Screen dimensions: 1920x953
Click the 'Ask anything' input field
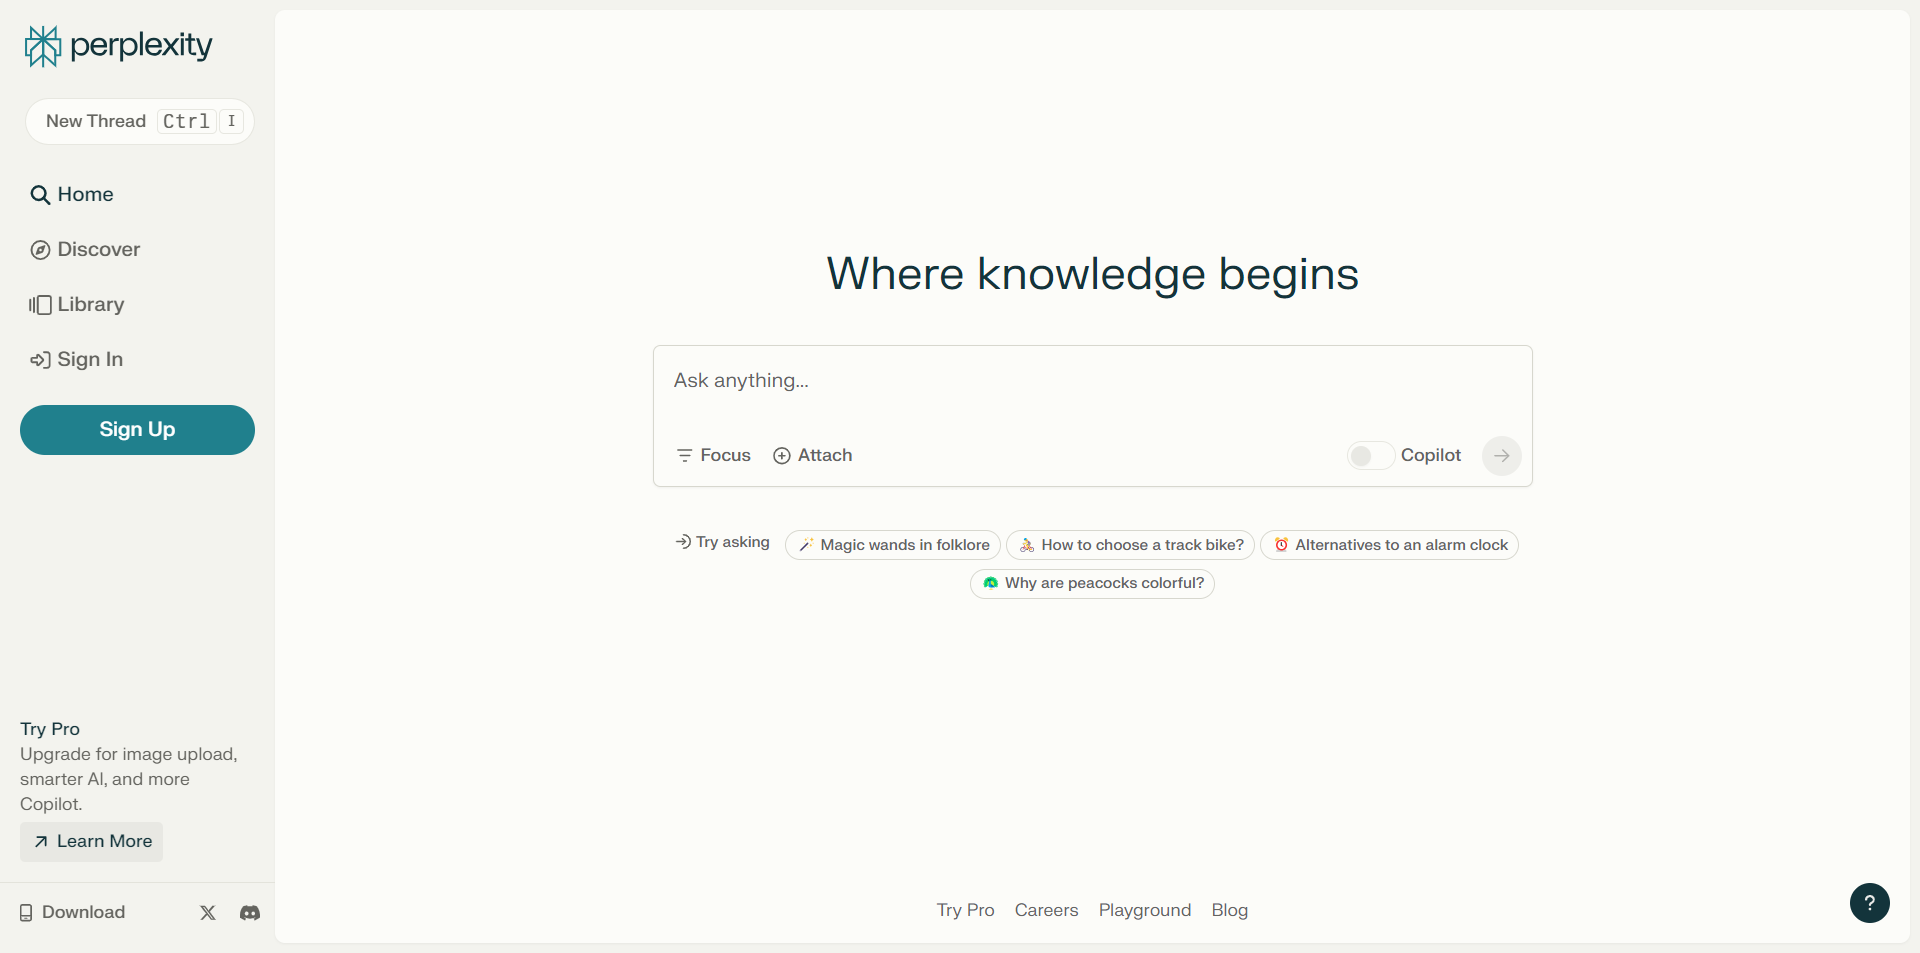click(1090, 381)
